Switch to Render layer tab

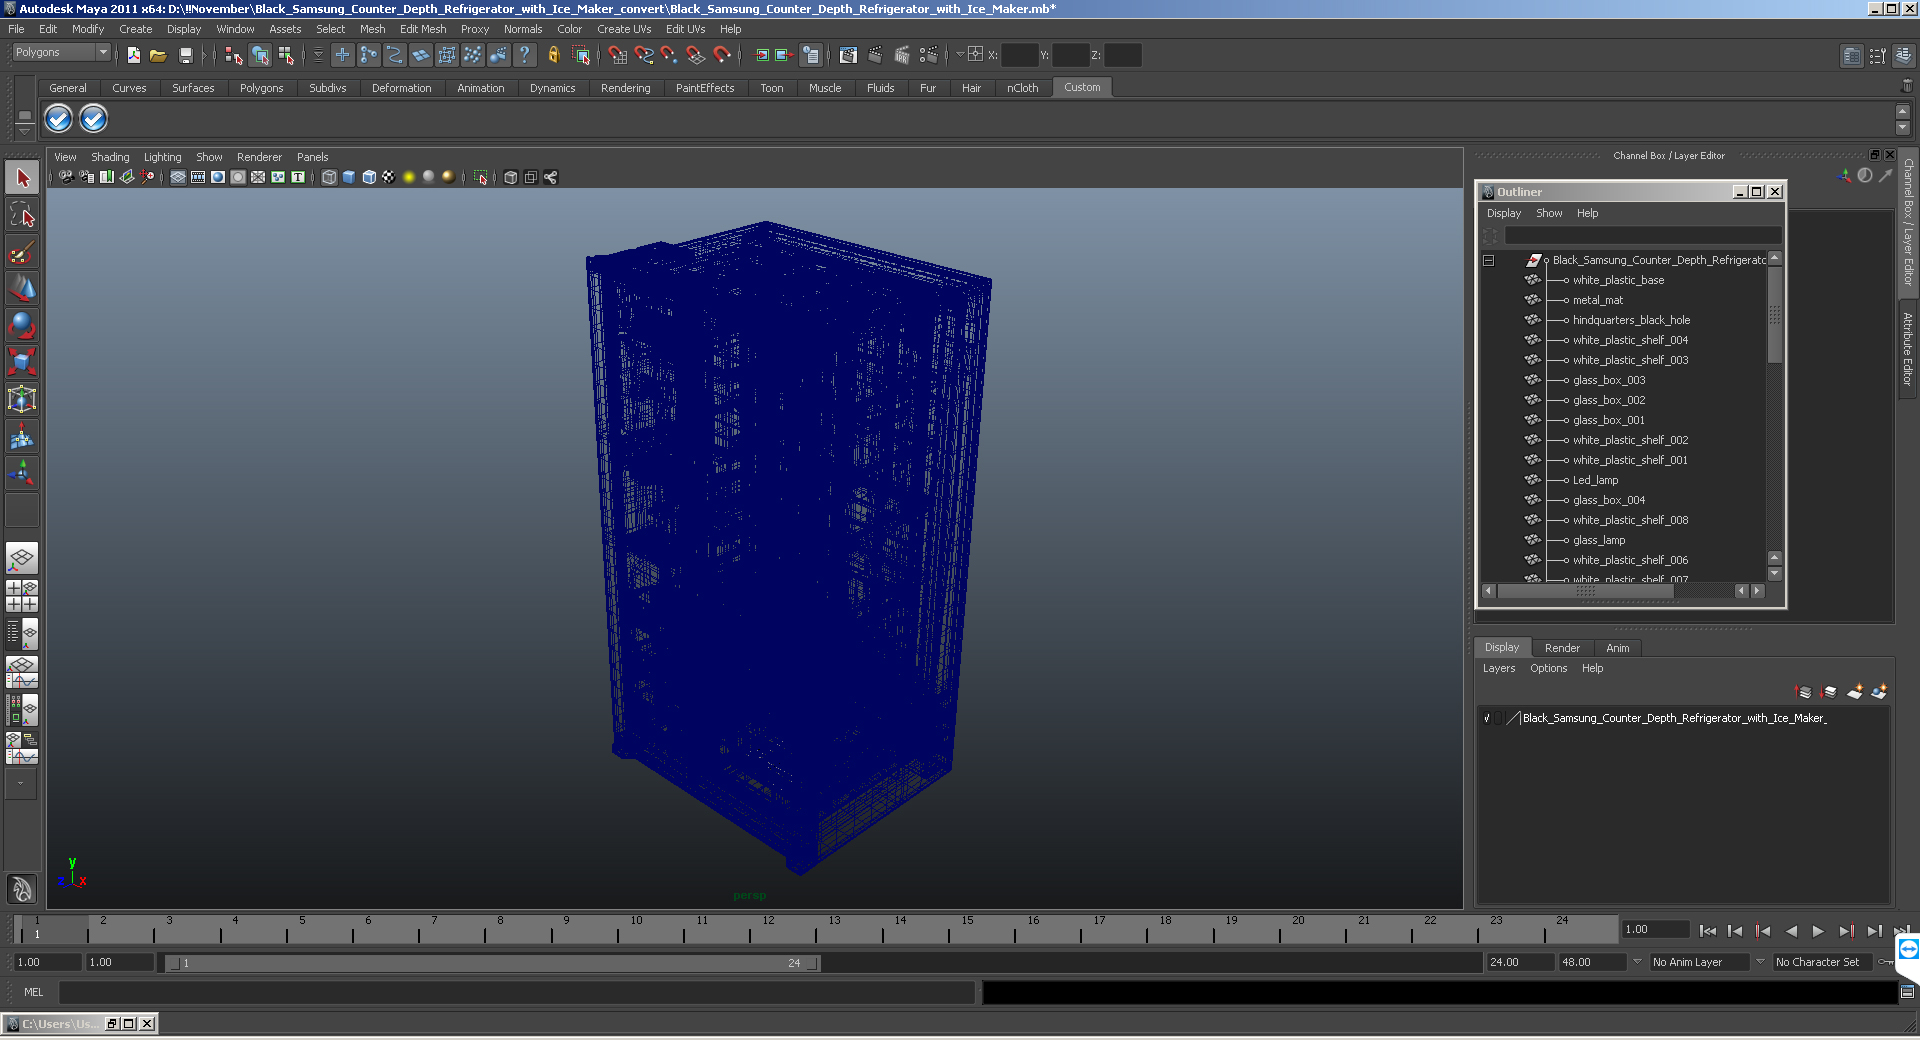click(x=1562, y=648)
